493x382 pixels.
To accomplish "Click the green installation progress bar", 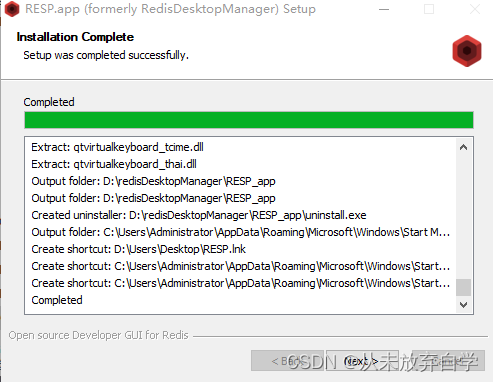I will 249,120.
